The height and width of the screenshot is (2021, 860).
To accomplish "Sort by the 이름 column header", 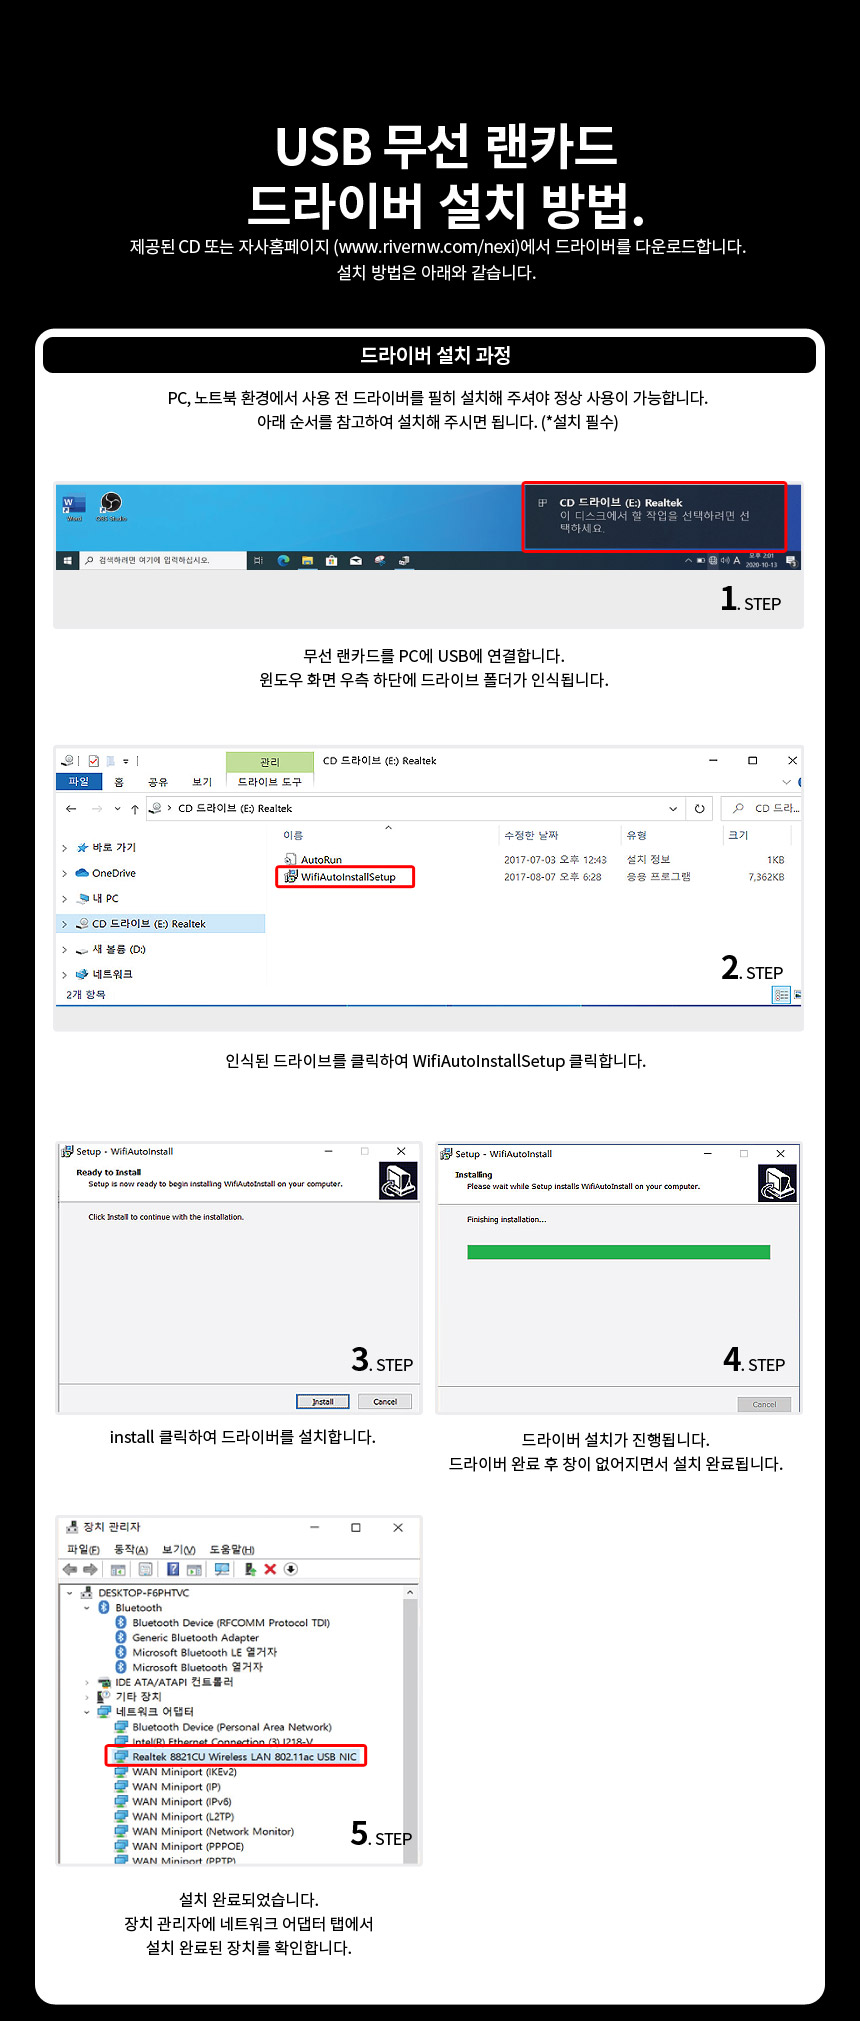I will click(293, 835).
